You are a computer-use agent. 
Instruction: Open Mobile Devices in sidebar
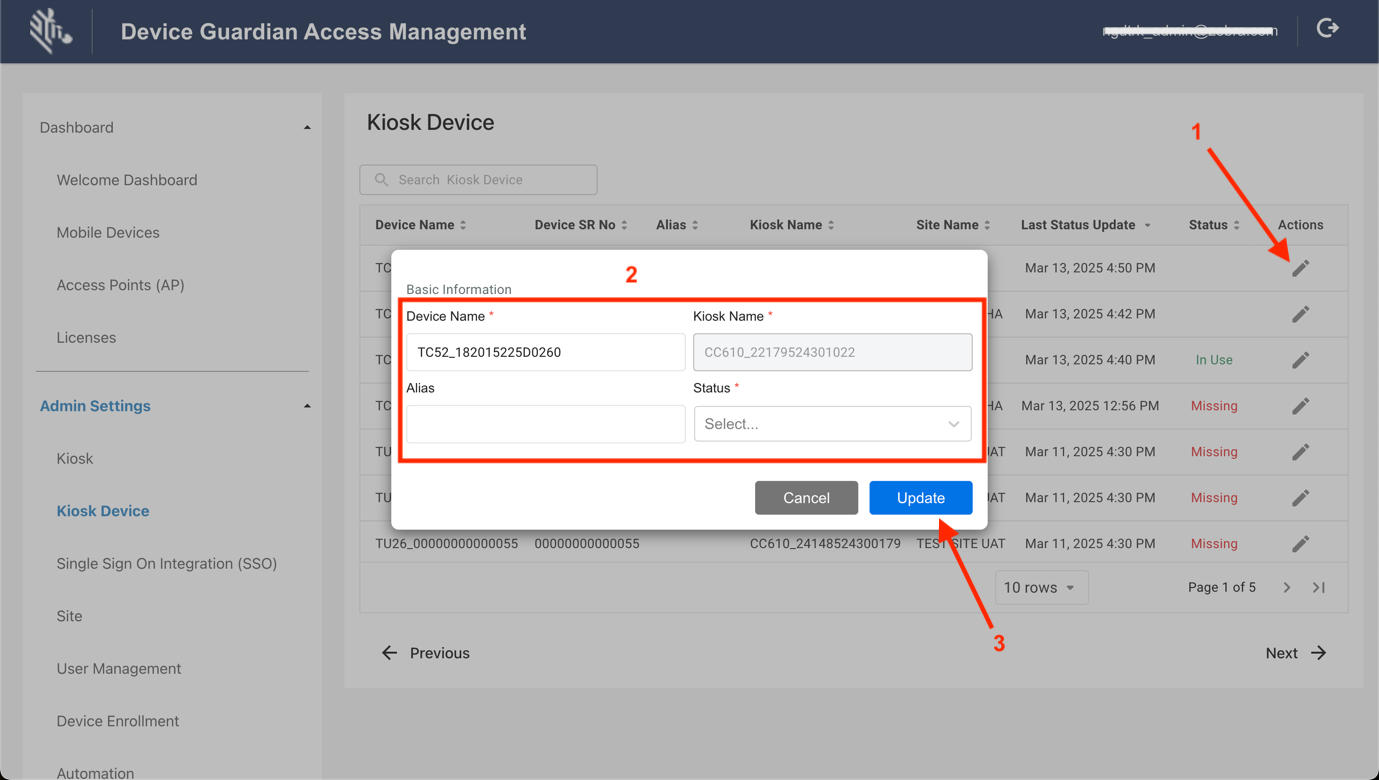coord(108,233)
